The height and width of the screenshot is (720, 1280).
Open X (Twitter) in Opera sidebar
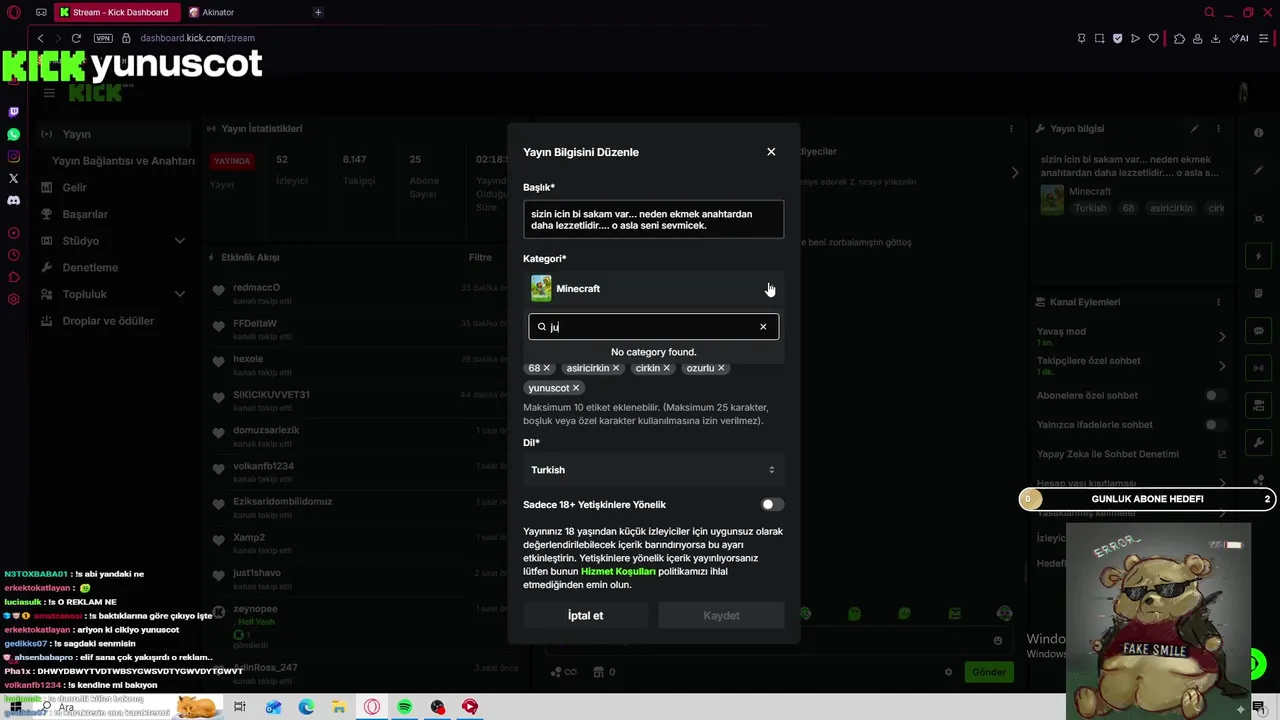click(13, 178)
